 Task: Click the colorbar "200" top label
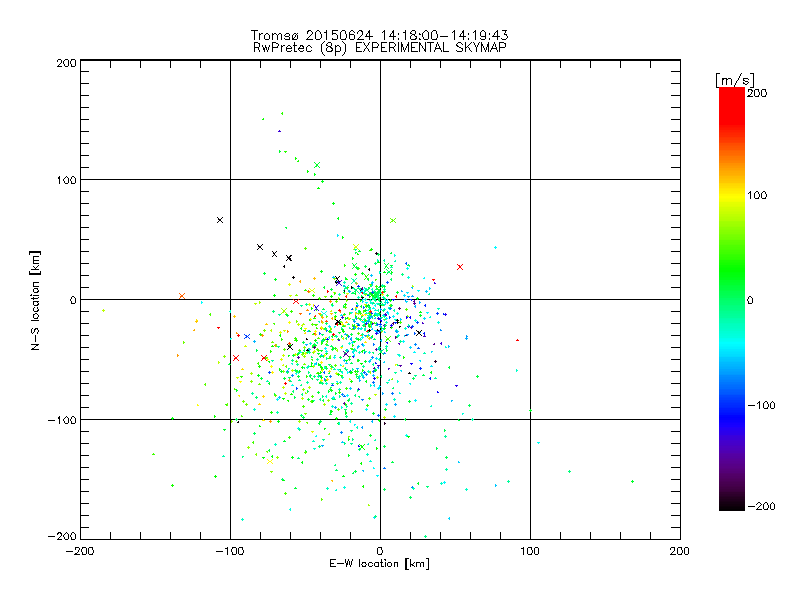pos(757,93)
